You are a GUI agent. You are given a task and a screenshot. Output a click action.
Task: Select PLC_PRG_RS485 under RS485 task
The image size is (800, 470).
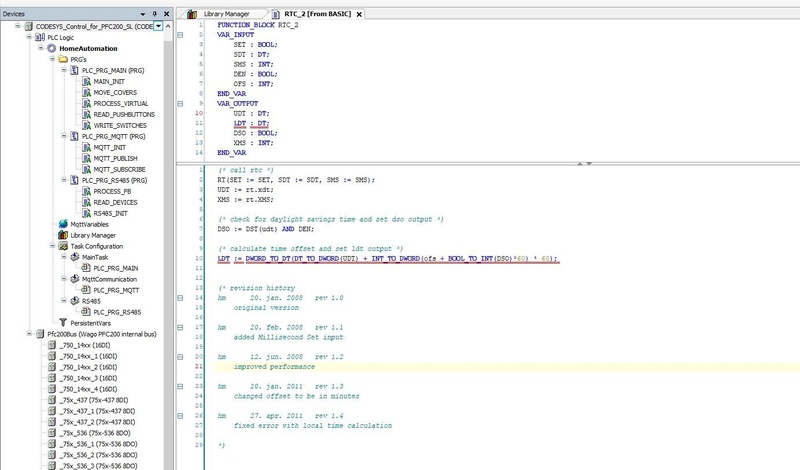coord(117,312)
